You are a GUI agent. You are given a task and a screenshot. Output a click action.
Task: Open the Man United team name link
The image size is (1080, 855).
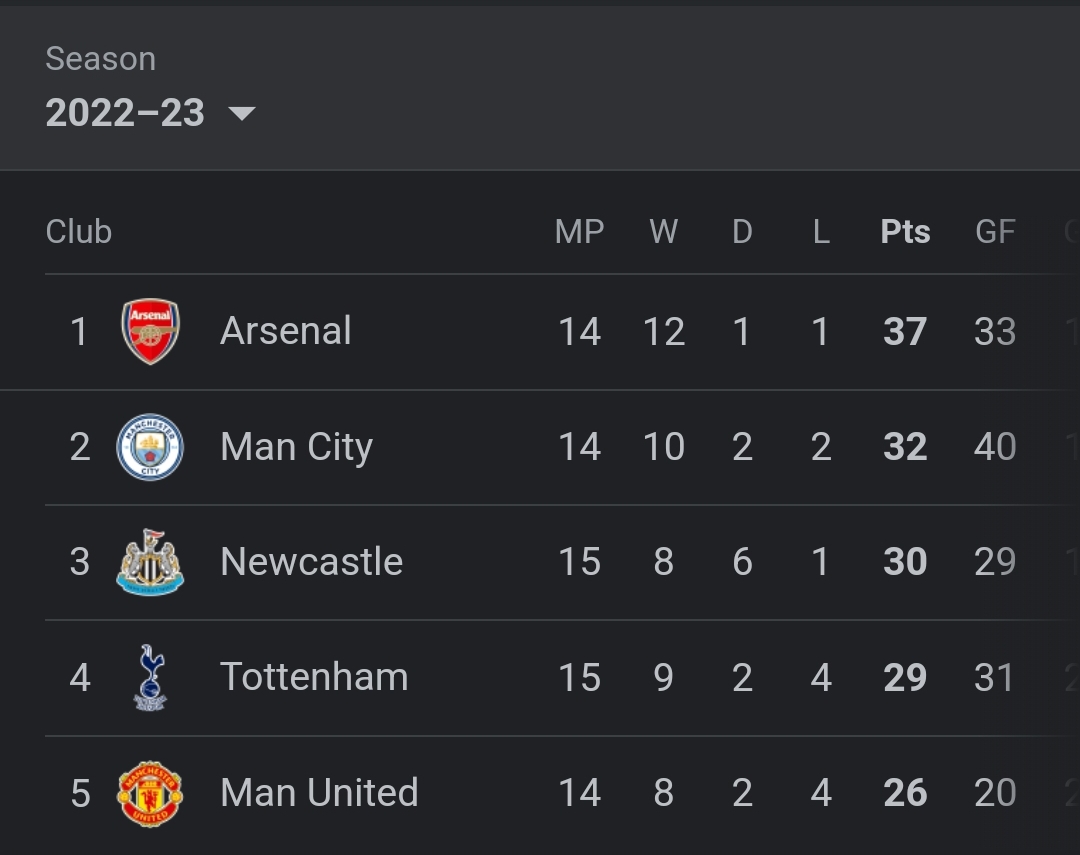pos(320,792)
